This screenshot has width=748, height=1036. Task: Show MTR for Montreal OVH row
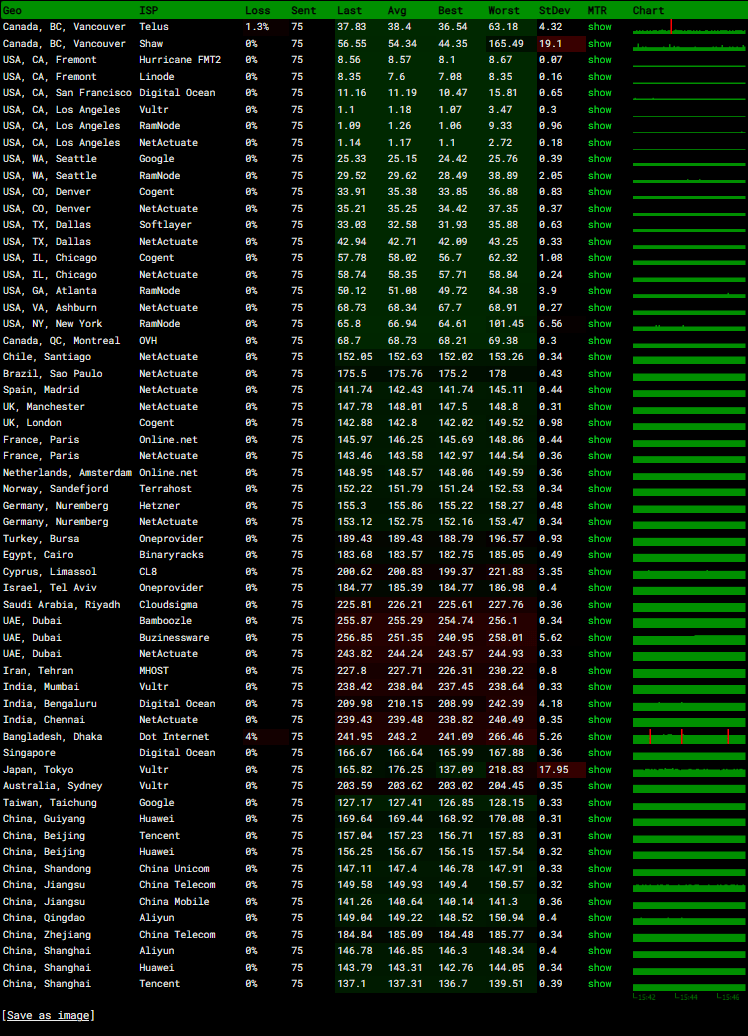pyautogui.click(x=599, y=341)
